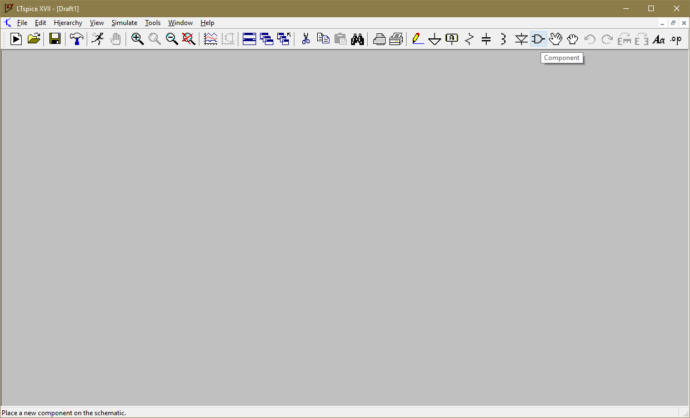Select the Label Net tool
Viewport: 690px width, 418px height.
(x=452, y=39)
